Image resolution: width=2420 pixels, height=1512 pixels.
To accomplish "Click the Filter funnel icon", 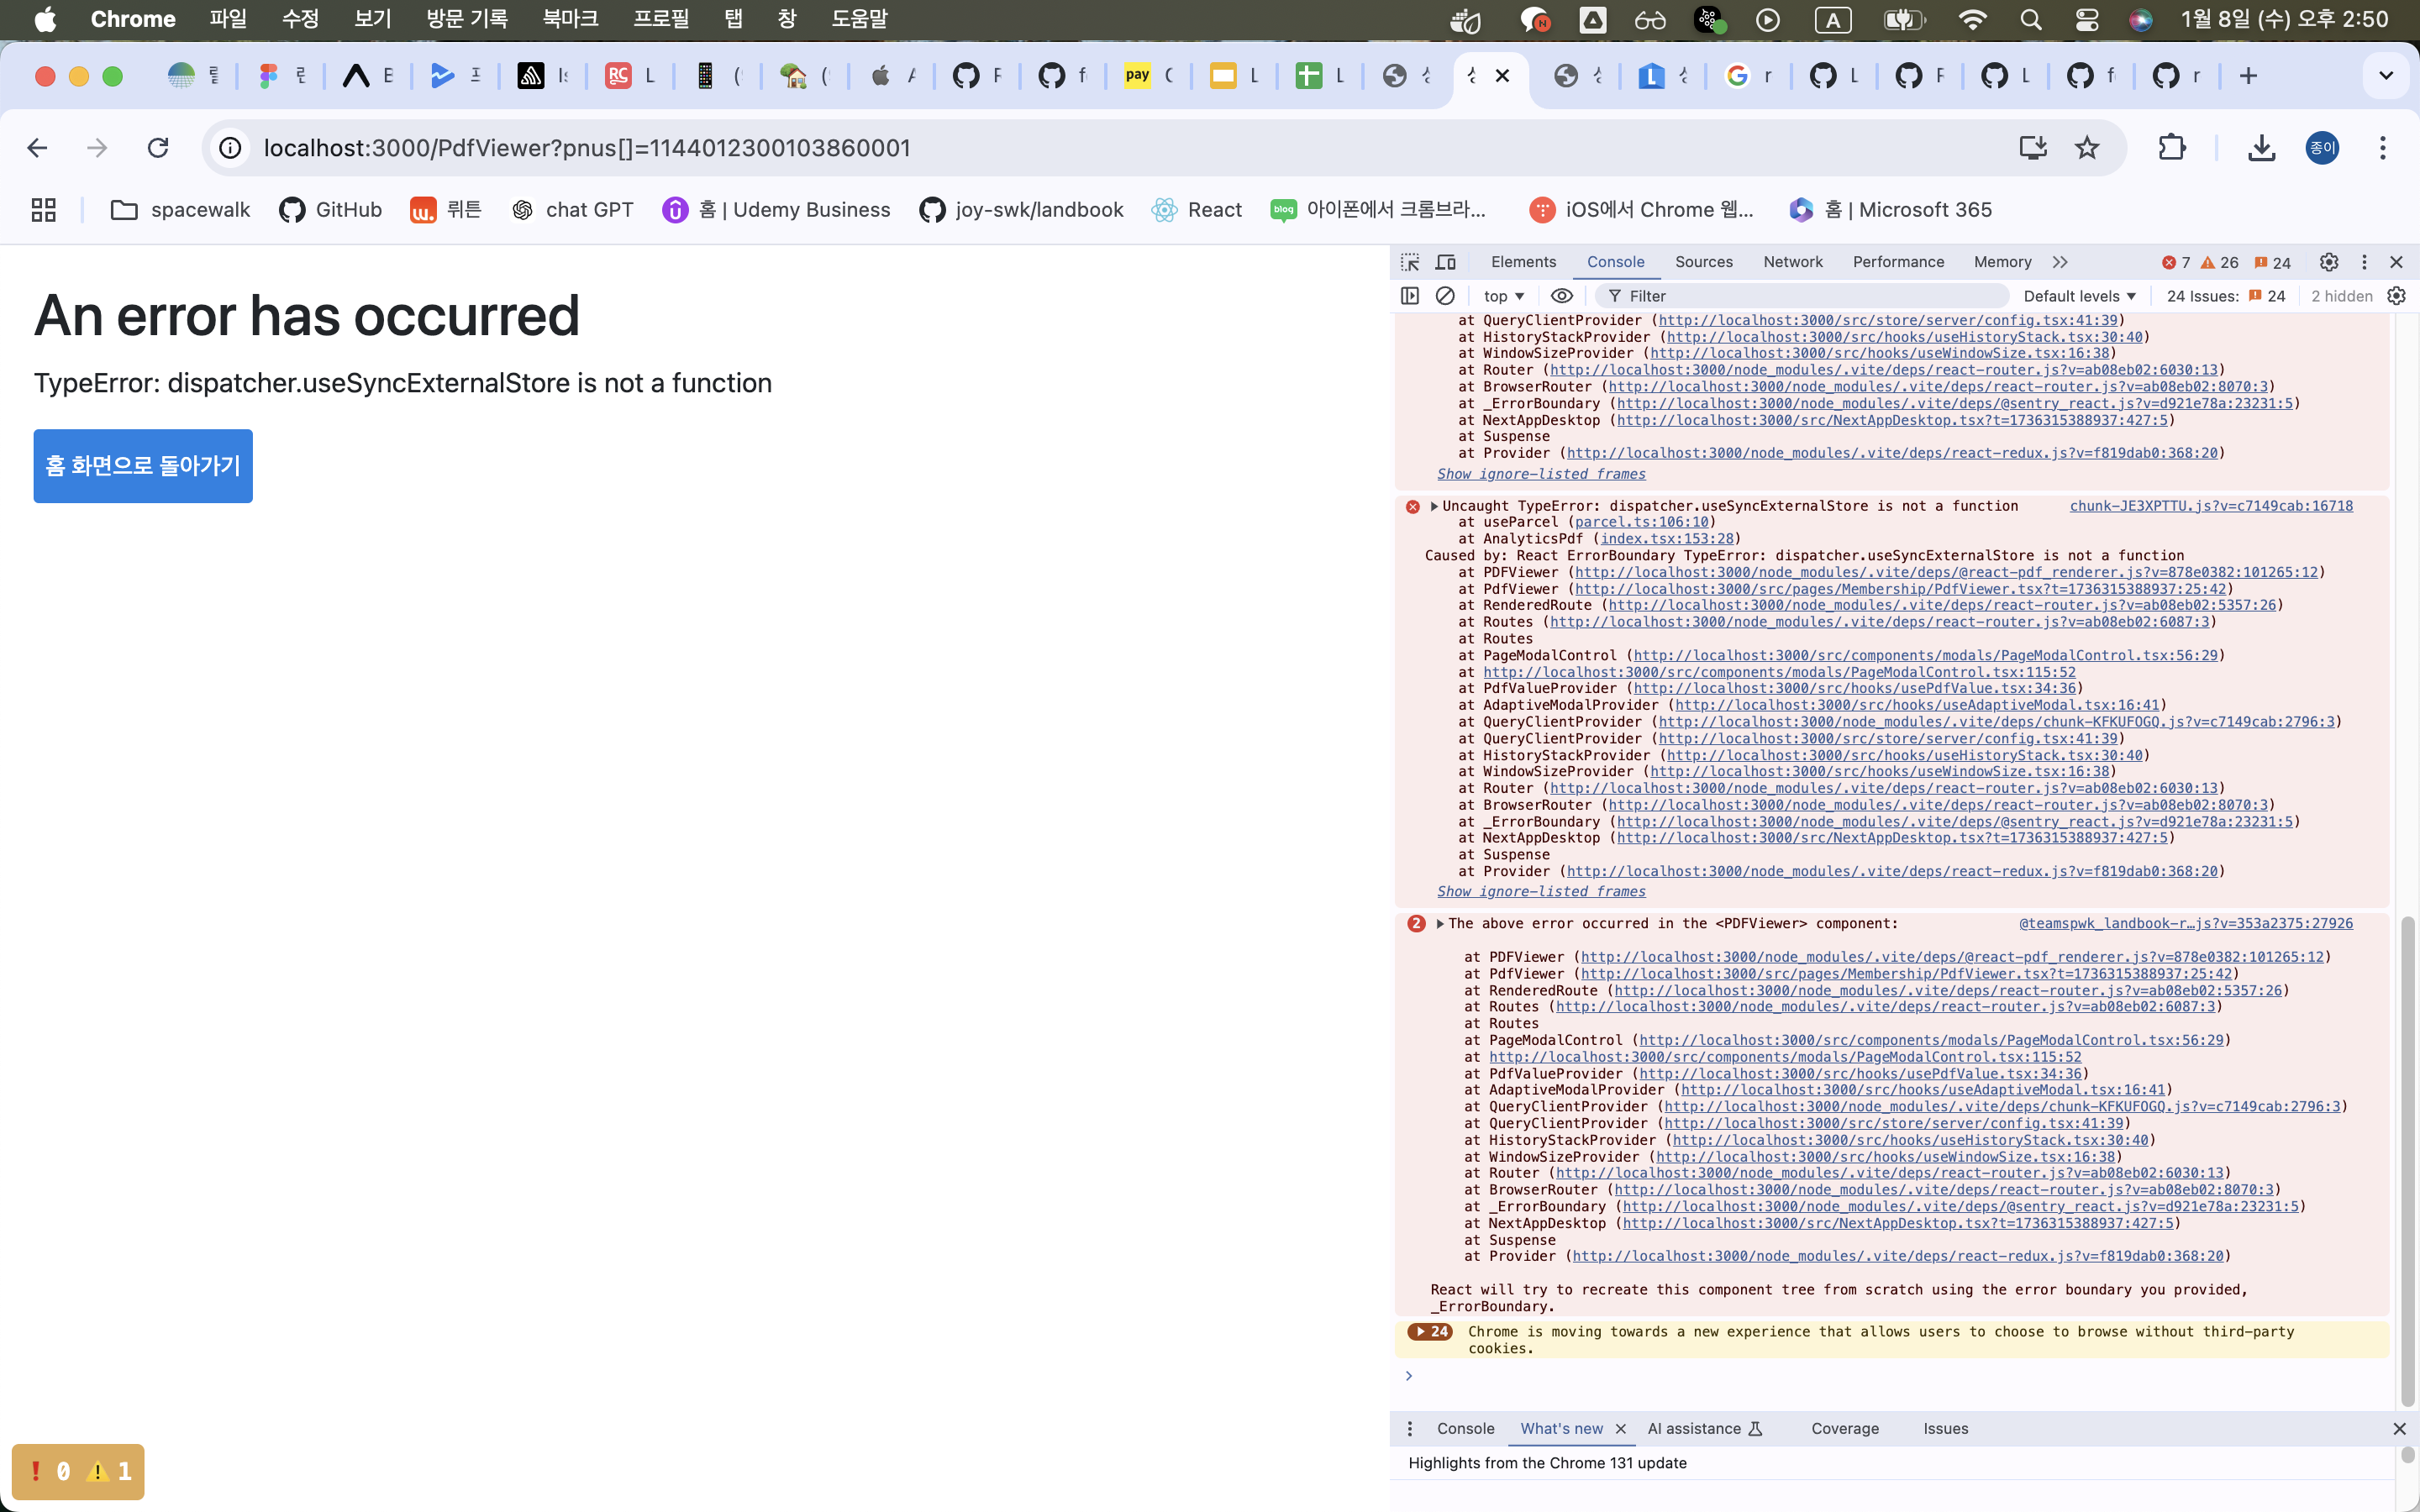I will [1616, 296].
